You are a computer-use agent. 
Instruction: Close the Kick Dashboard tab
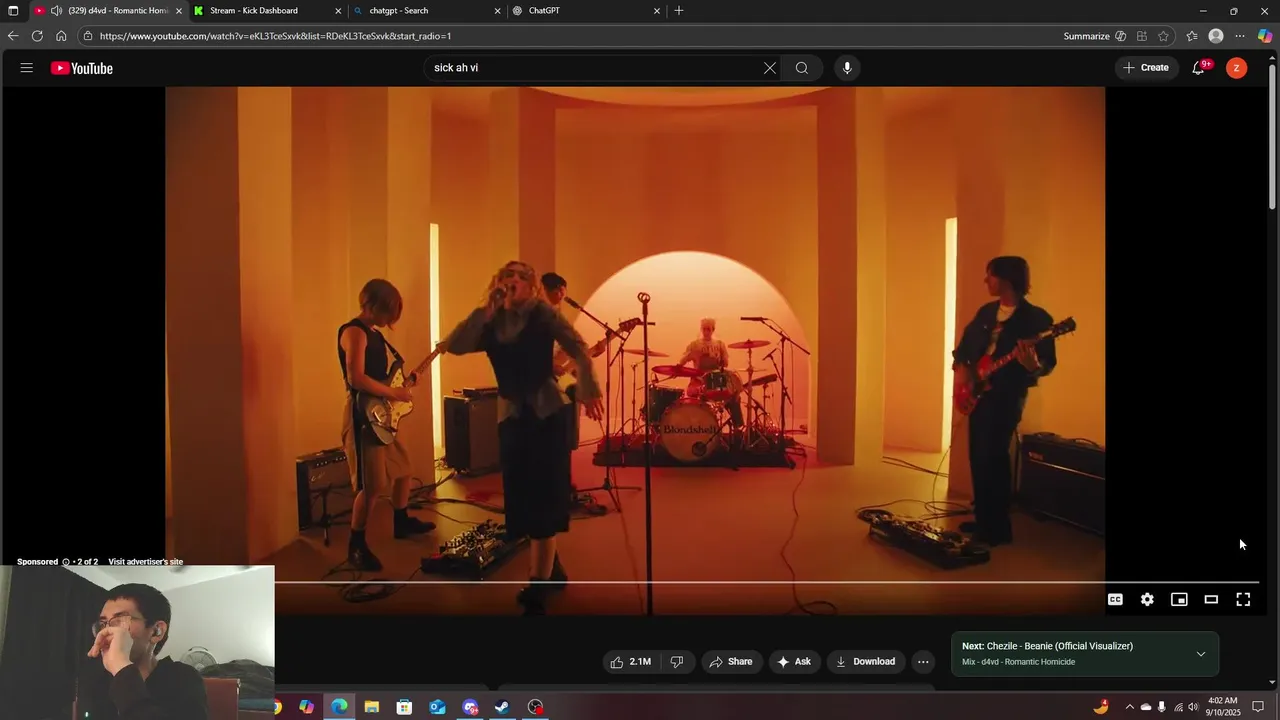click(338, 11)
